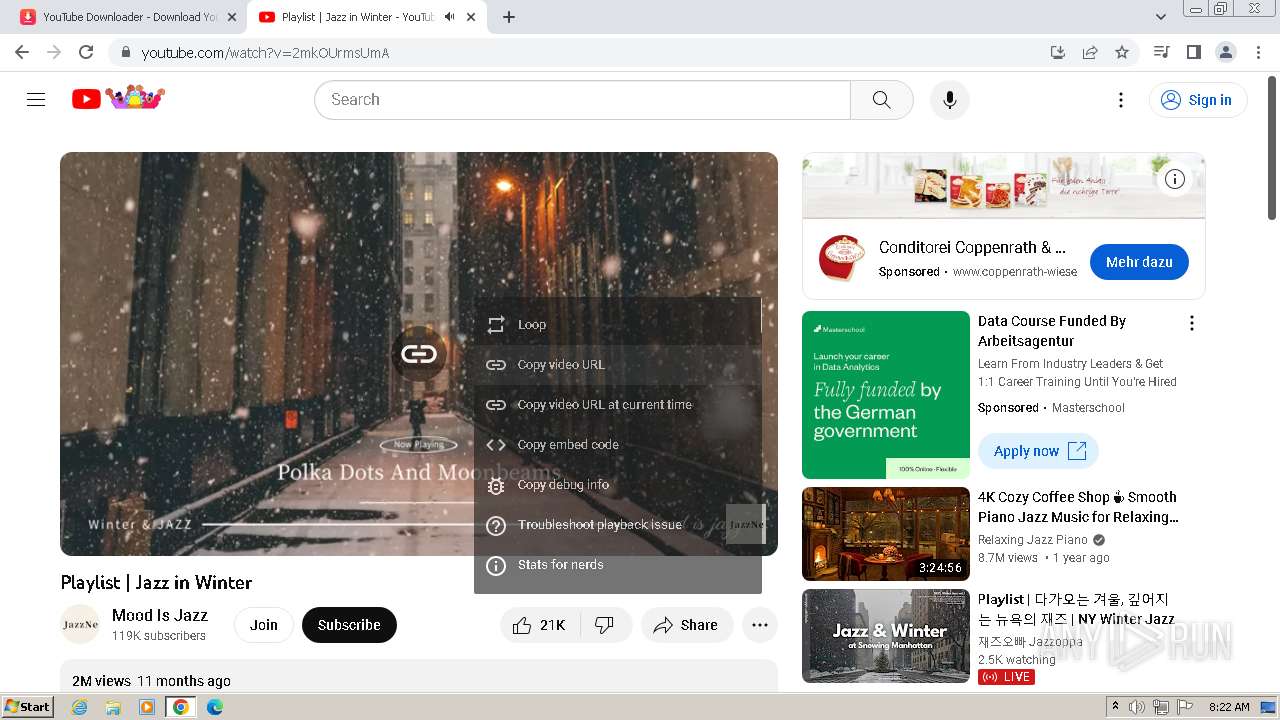Click Relaxing Jazz Piano channel name
Viewport: 1280px width, 720px height.
coord(1033,539)
